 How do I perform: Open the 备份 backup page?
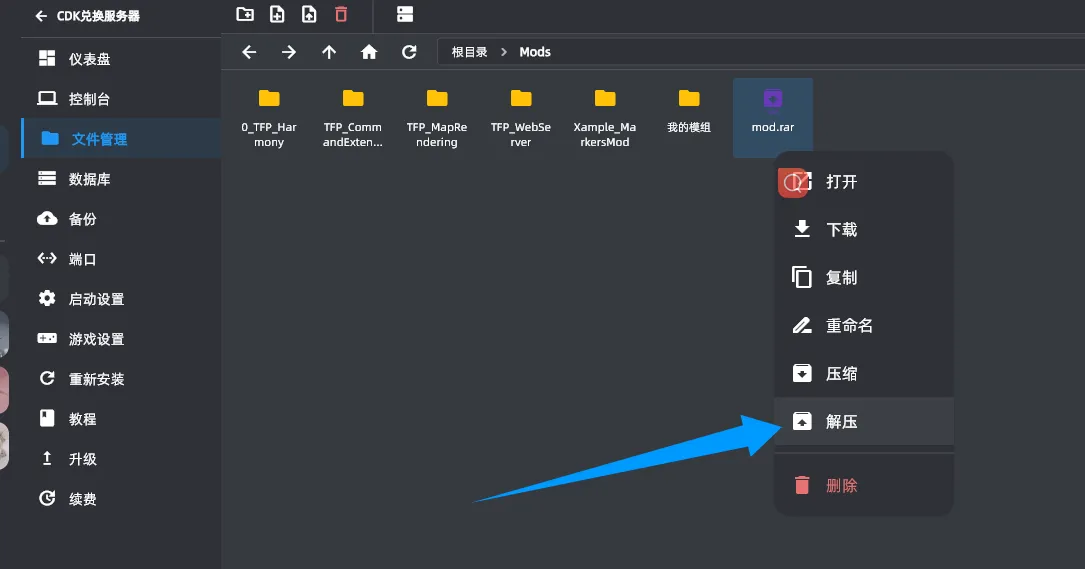click(x=121, y=219)
